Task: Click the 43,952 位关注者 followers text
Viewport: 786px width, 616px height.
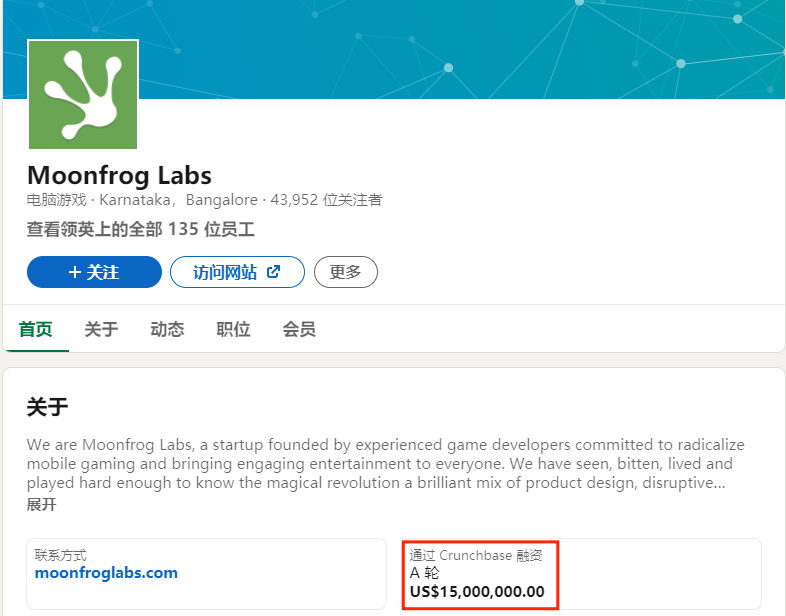Action: (326, 200)
